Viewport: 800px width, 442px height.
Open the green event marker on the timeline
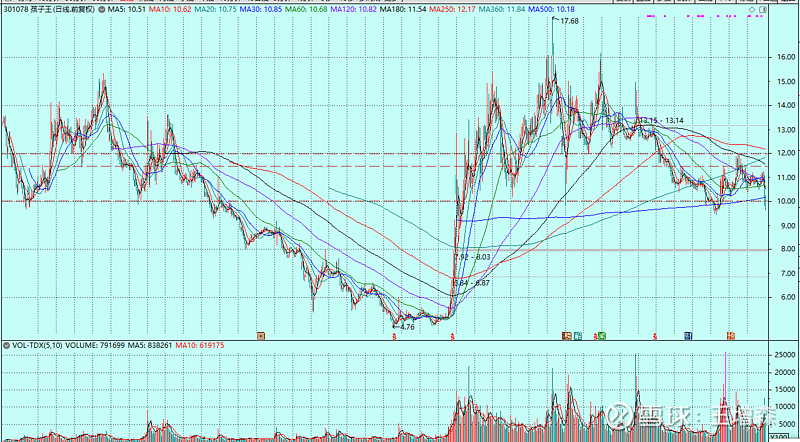(x=602, y=336)
